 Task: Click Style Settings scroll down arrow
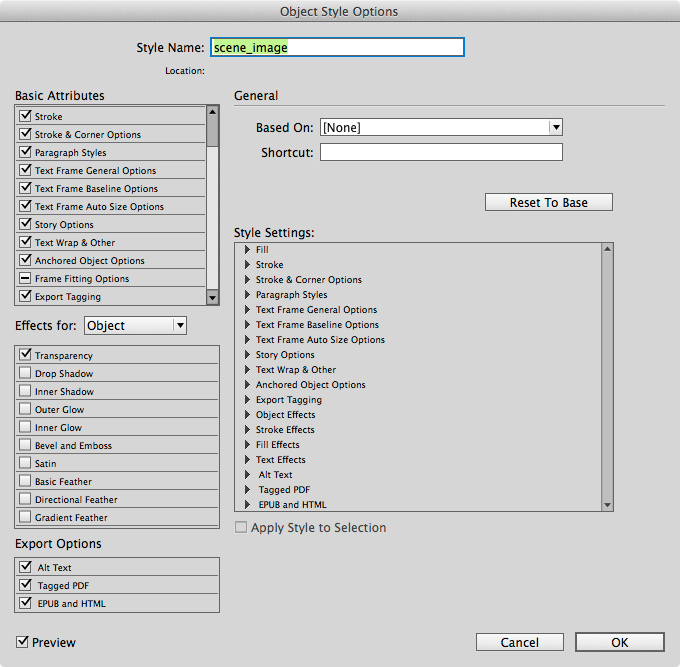coord(607,505)
